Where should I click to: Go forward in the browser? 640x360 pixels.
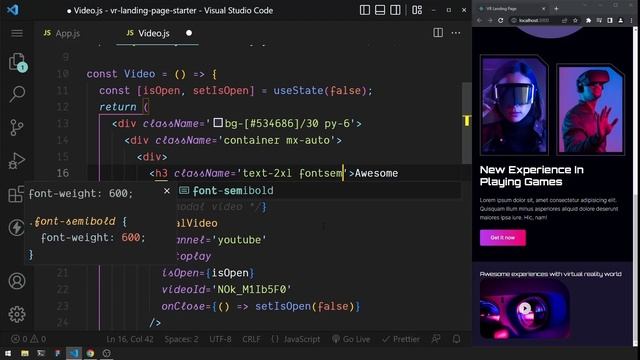(x=490, y=20)
